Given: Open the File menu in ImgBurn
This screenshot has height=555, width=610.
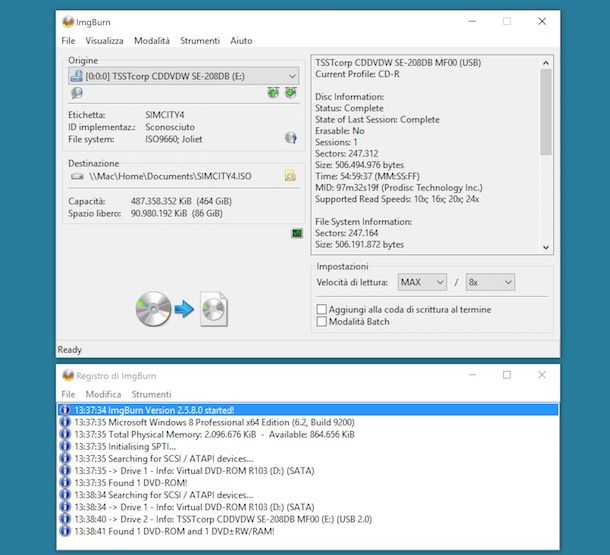Looking at the screenshot, I should point(68,40).
